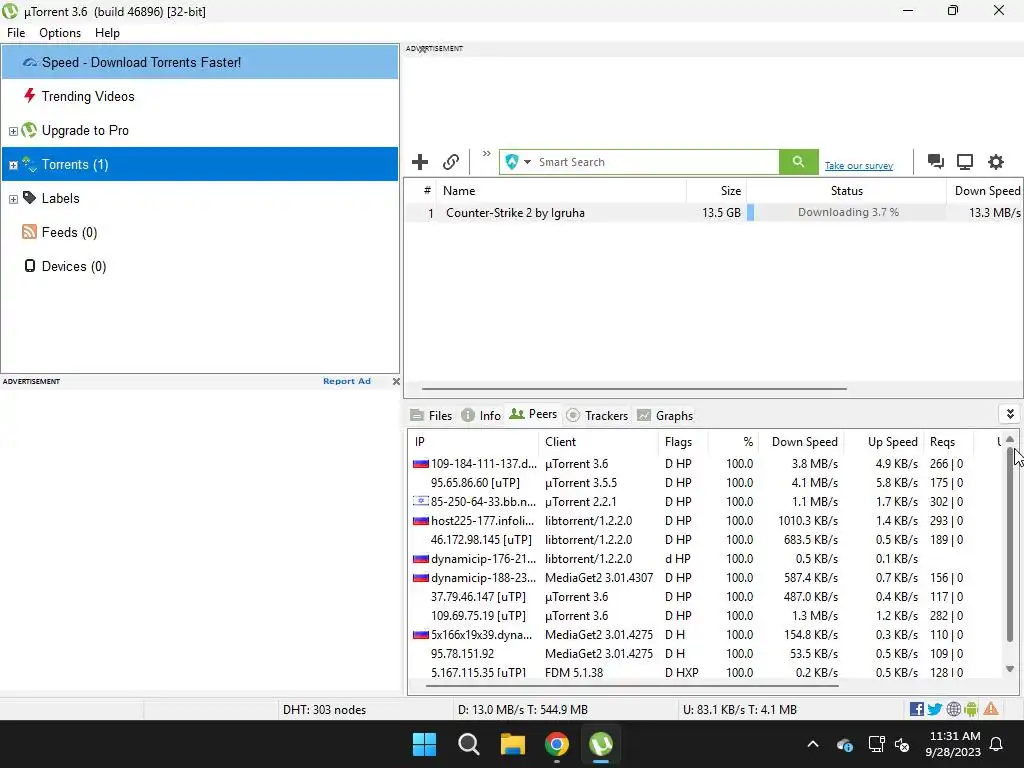Click the Twitter icon in status bar
Screen dimensions: 1024x768
click(x=935, y=709)
